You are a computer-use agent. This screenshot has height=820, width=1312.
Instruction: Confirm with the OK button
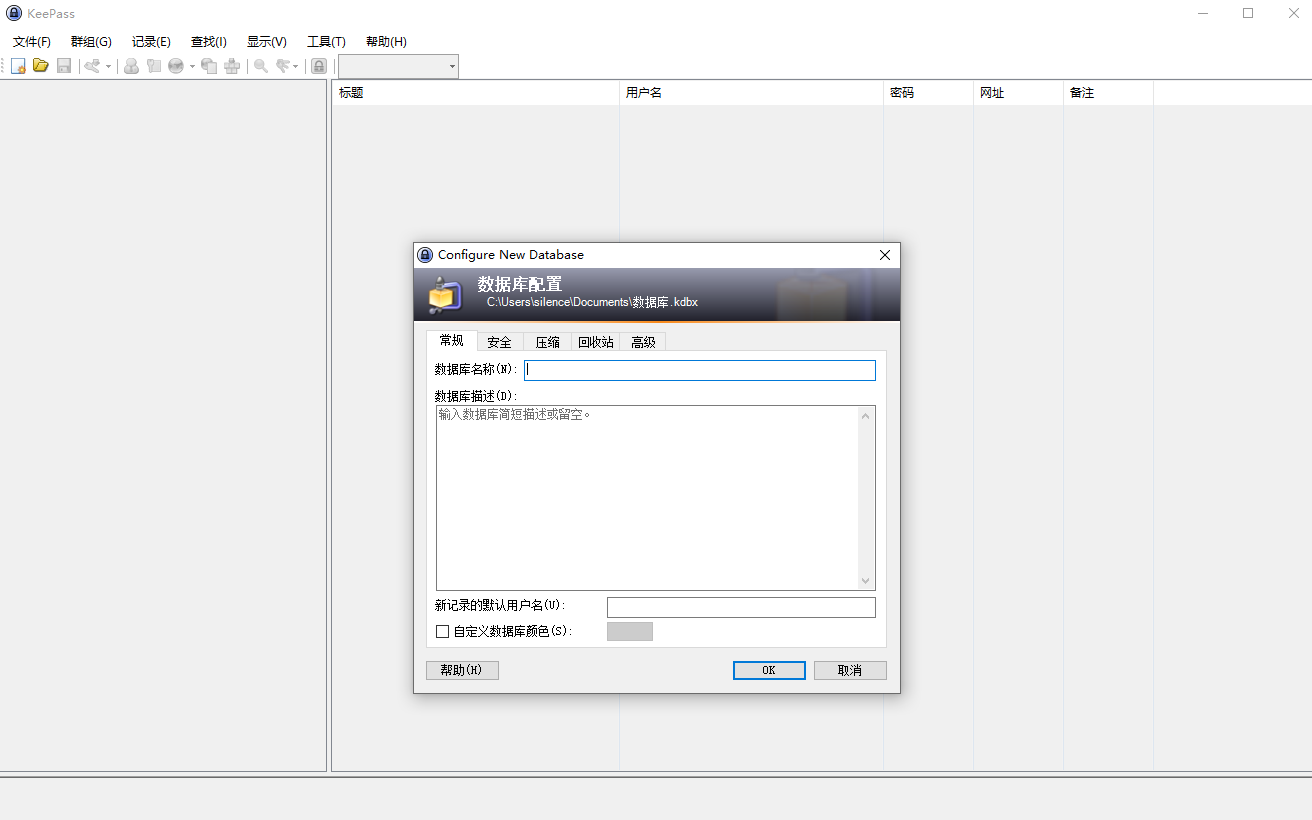[769, 670]
